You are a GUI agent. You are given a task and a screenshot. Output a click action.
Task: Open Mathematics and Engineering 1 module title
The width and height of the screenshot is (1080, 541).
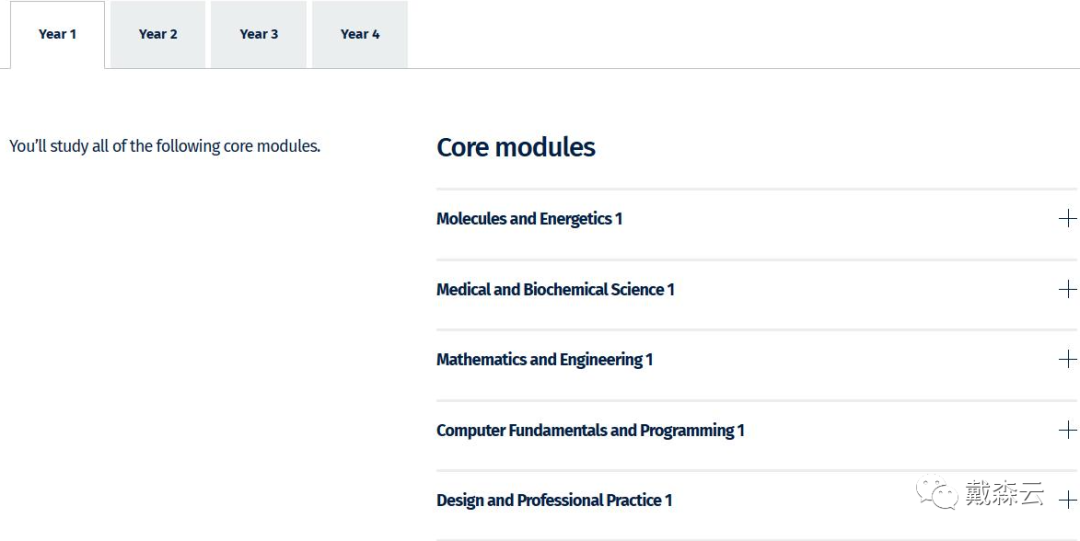[x=544, y=360]
